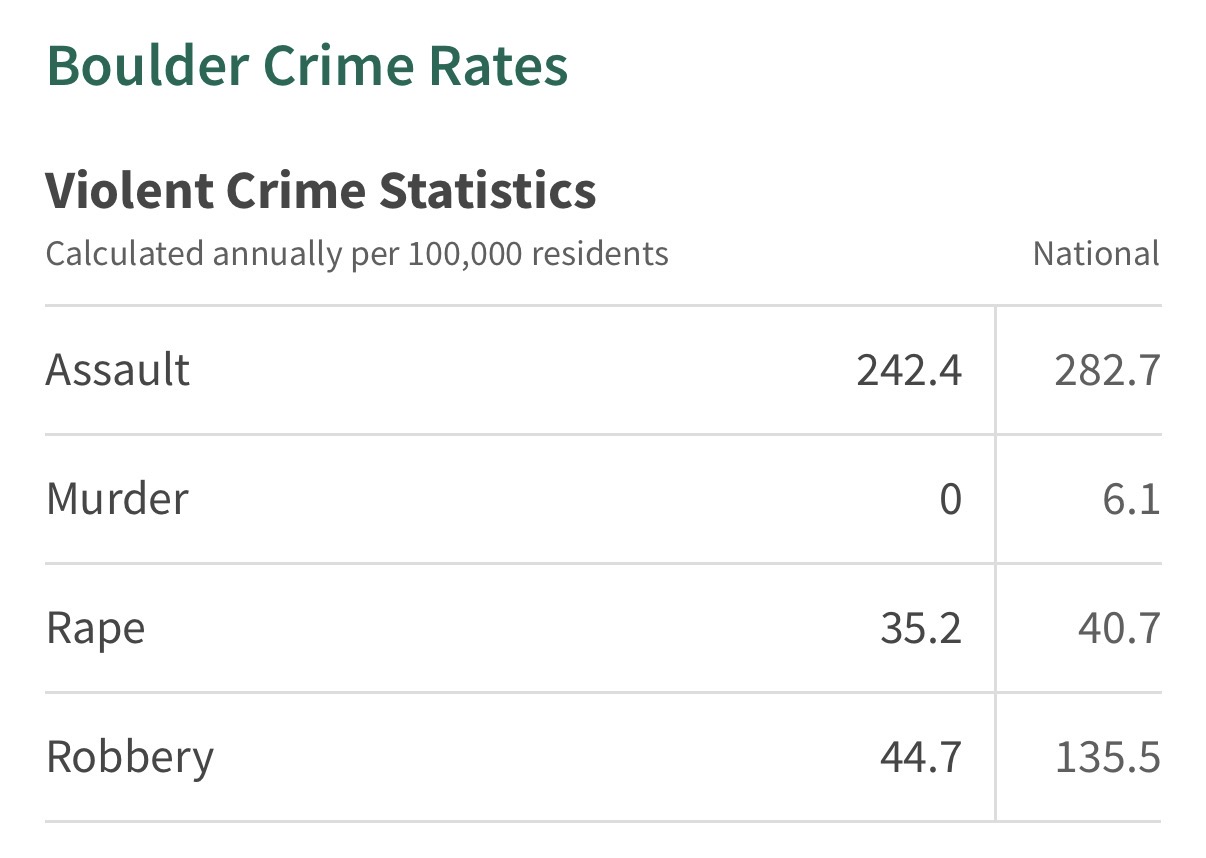Click the word Calculated in the subtitle
The image size is (1206, 858).
click(125, 254)
